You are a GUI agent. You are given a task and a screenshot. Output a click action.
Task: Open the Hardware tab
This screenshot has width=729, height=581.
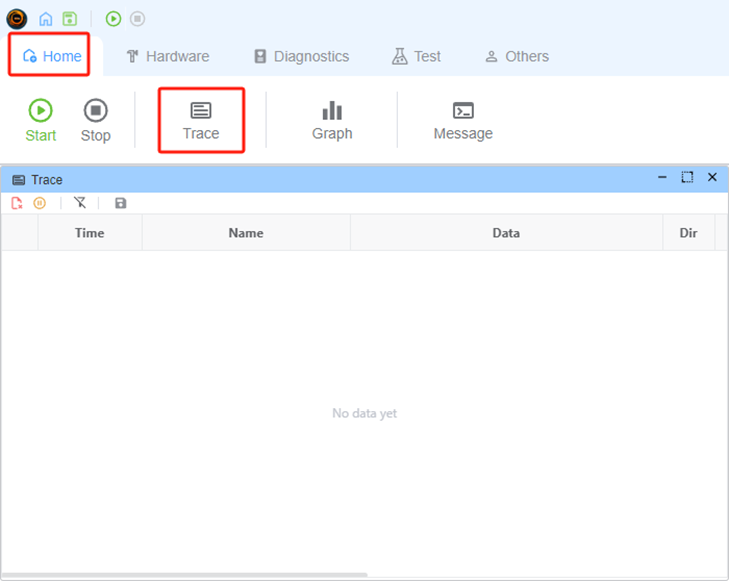click(167, 56)
